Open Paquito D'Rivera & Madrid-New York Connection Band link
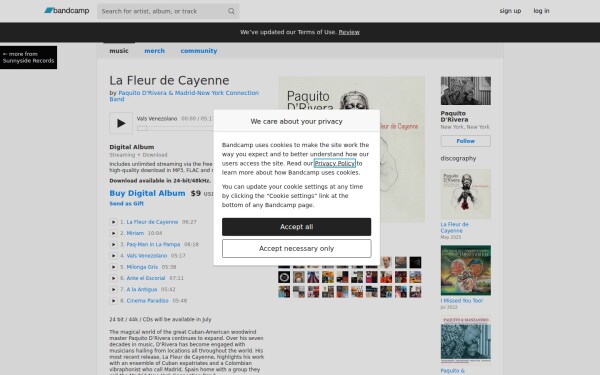 point(184,96)
